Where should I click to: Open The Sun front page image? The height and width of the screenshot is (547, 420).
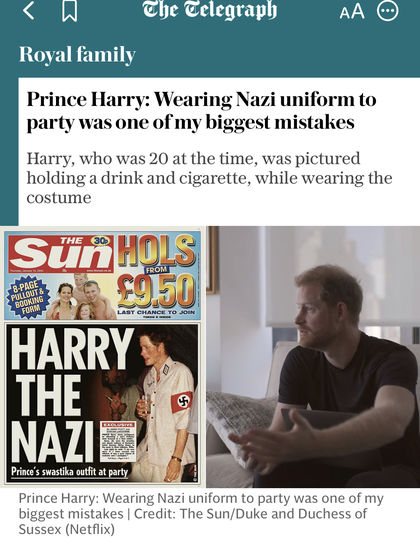click(103, 357)
